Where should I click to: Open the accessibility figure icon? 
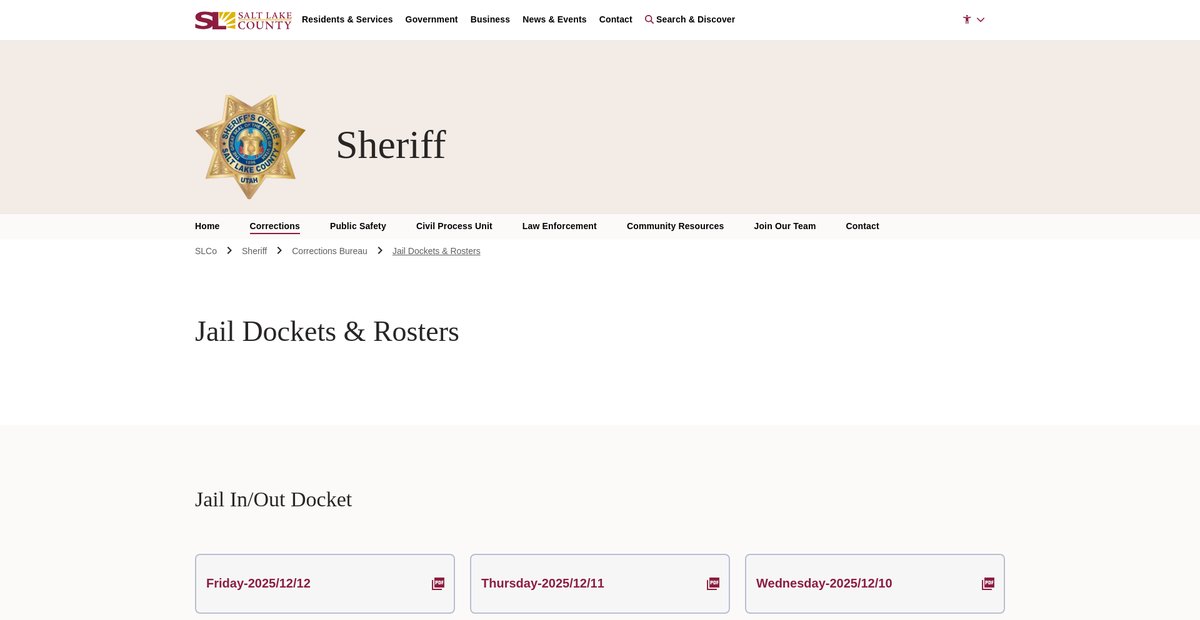(967, 19)
